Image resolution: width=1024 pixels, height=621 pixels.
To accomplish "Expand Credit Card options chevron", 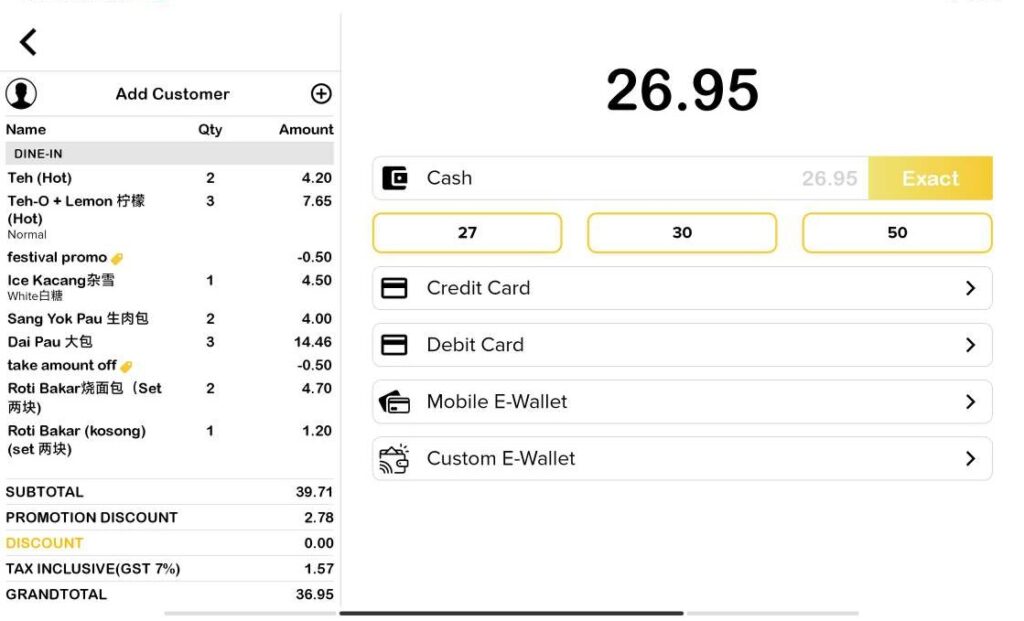I will (970, 288).
